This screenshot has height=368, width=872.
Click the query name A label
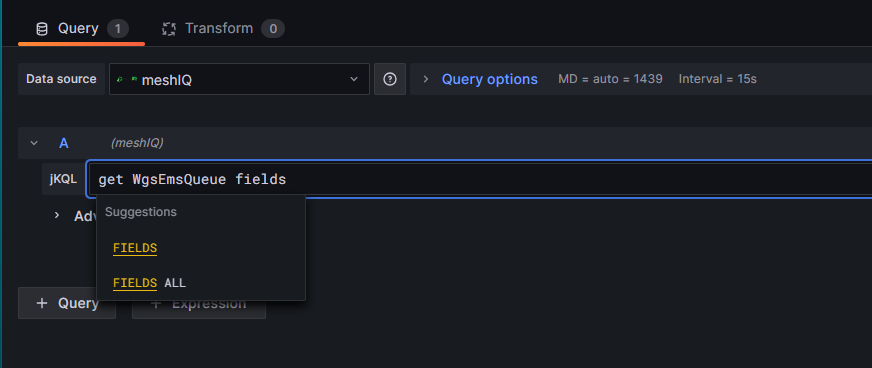pyautogui.click(x=64, y=143)
